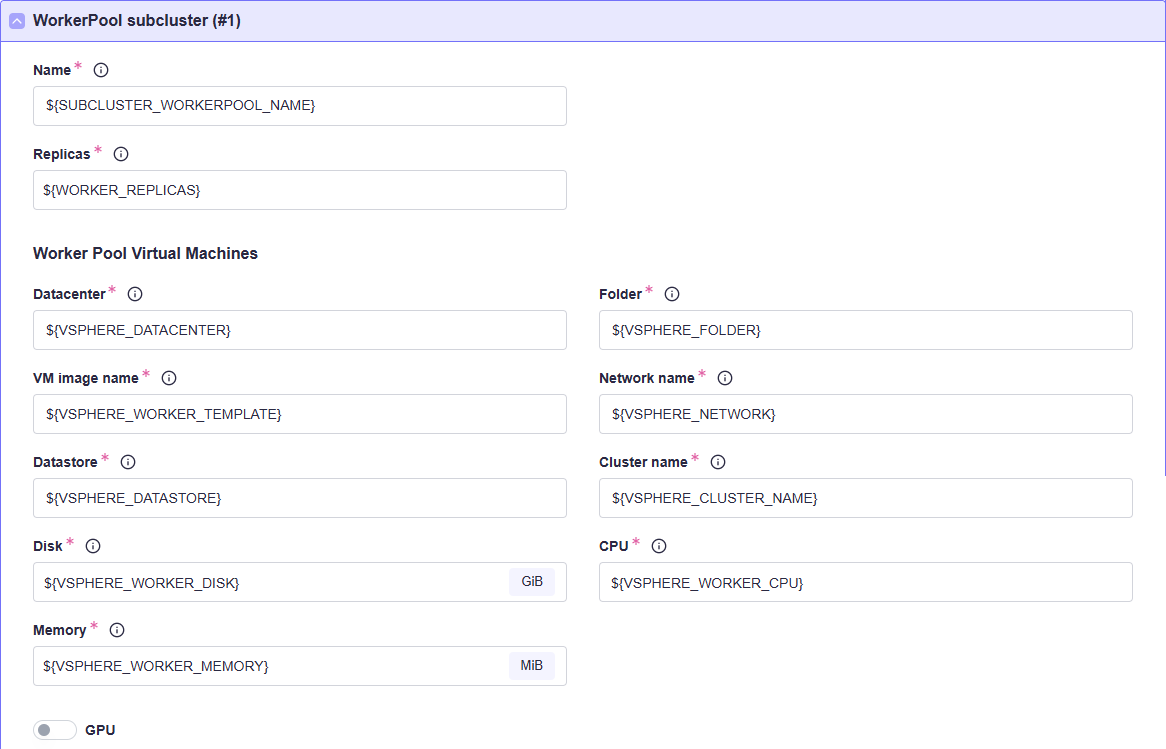The height and width of the screenshot is (749, 1166).
Task: Click the CPU info icon
Action: [x=659, y=546]
